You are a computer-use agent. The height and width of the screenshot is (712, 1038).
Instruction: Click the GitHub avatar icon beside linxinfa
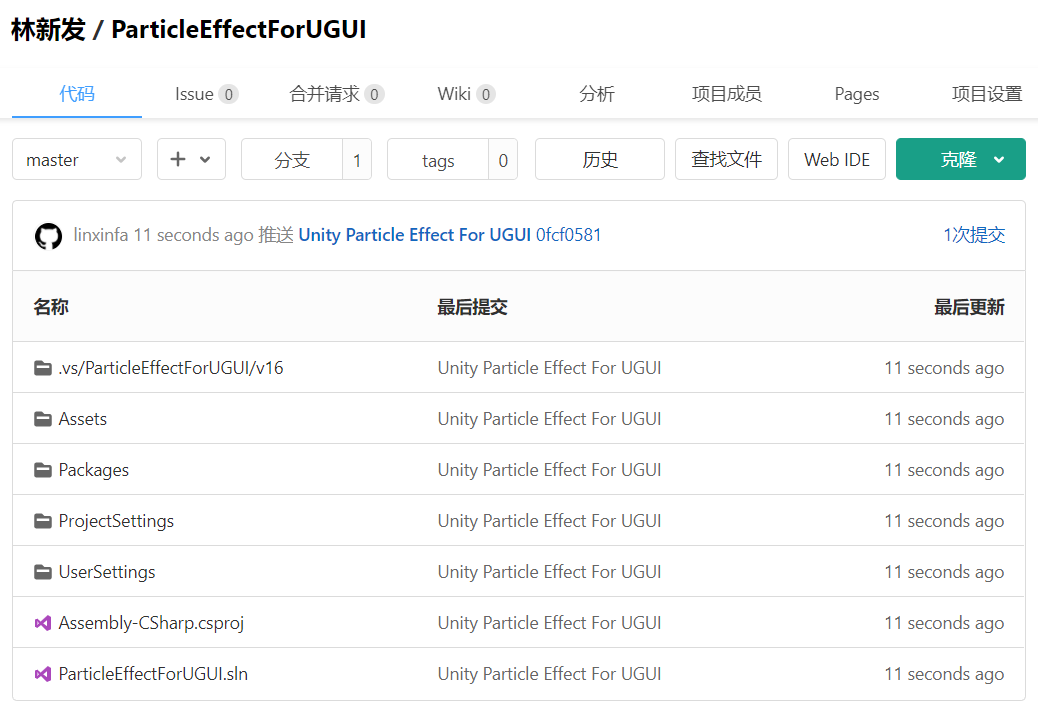[x=48, y=236]
